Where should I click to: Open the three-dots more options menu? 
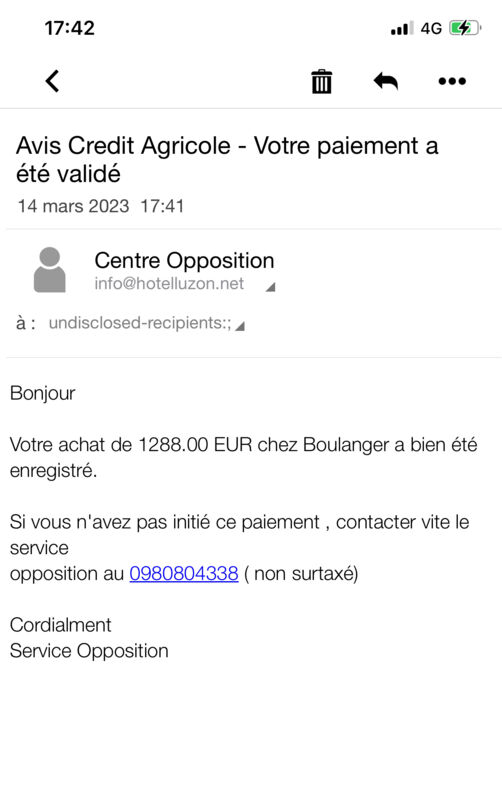click(452, 81)
